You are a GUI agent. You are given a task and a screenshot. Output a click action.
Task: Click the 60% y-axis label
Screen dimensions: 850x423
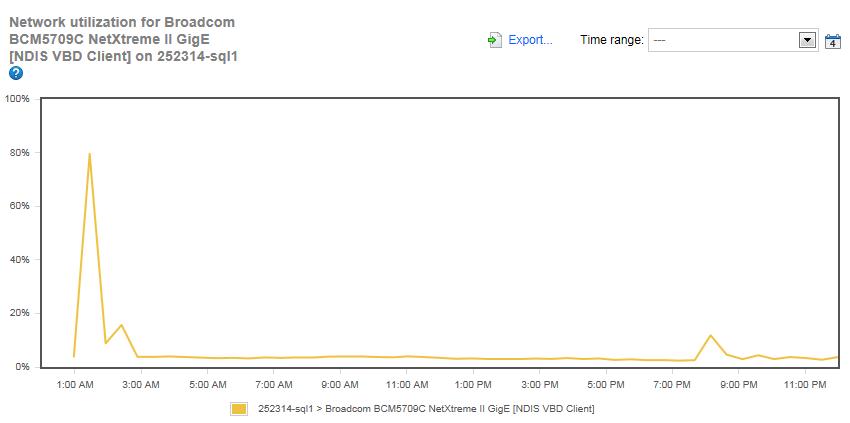click(x=19, y=206)
